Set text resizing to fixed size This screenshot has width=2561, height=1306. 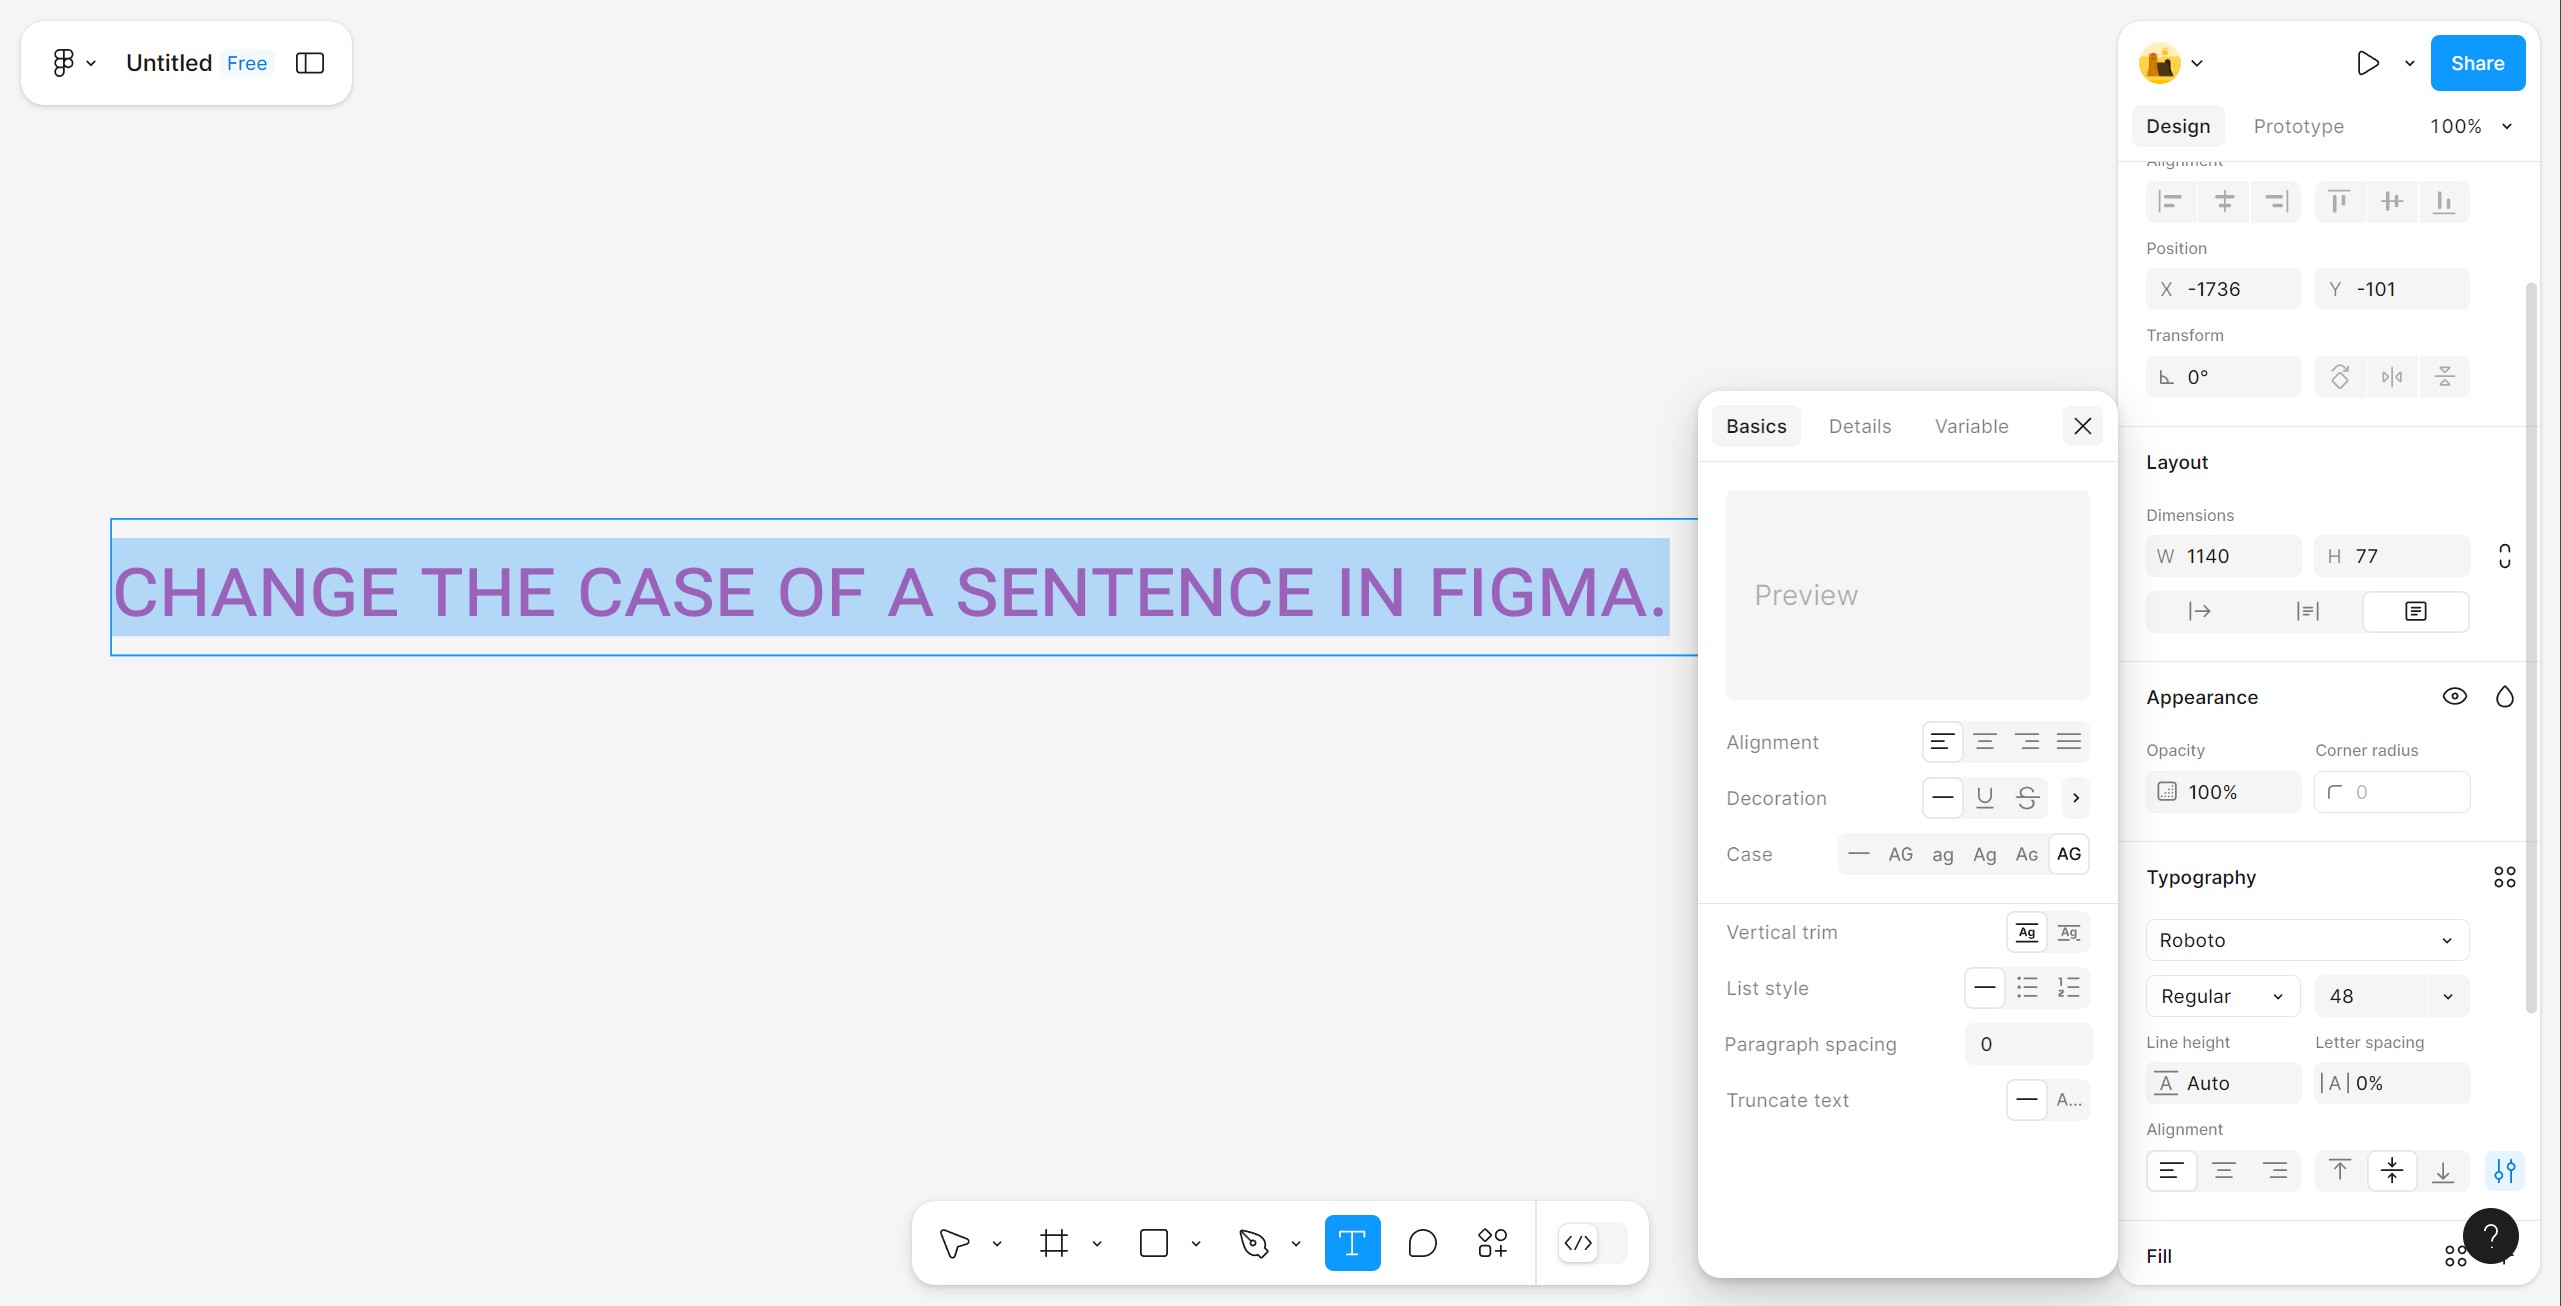2416,611
